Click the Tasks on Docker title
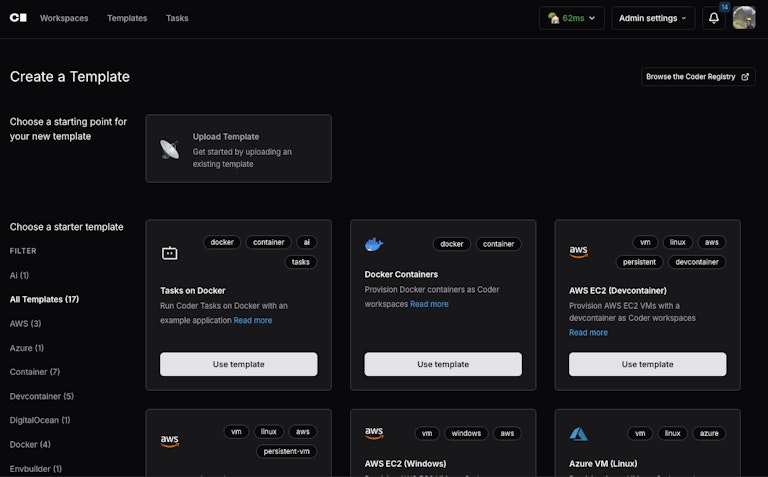 pyautogui.click(x=192, y=290)
